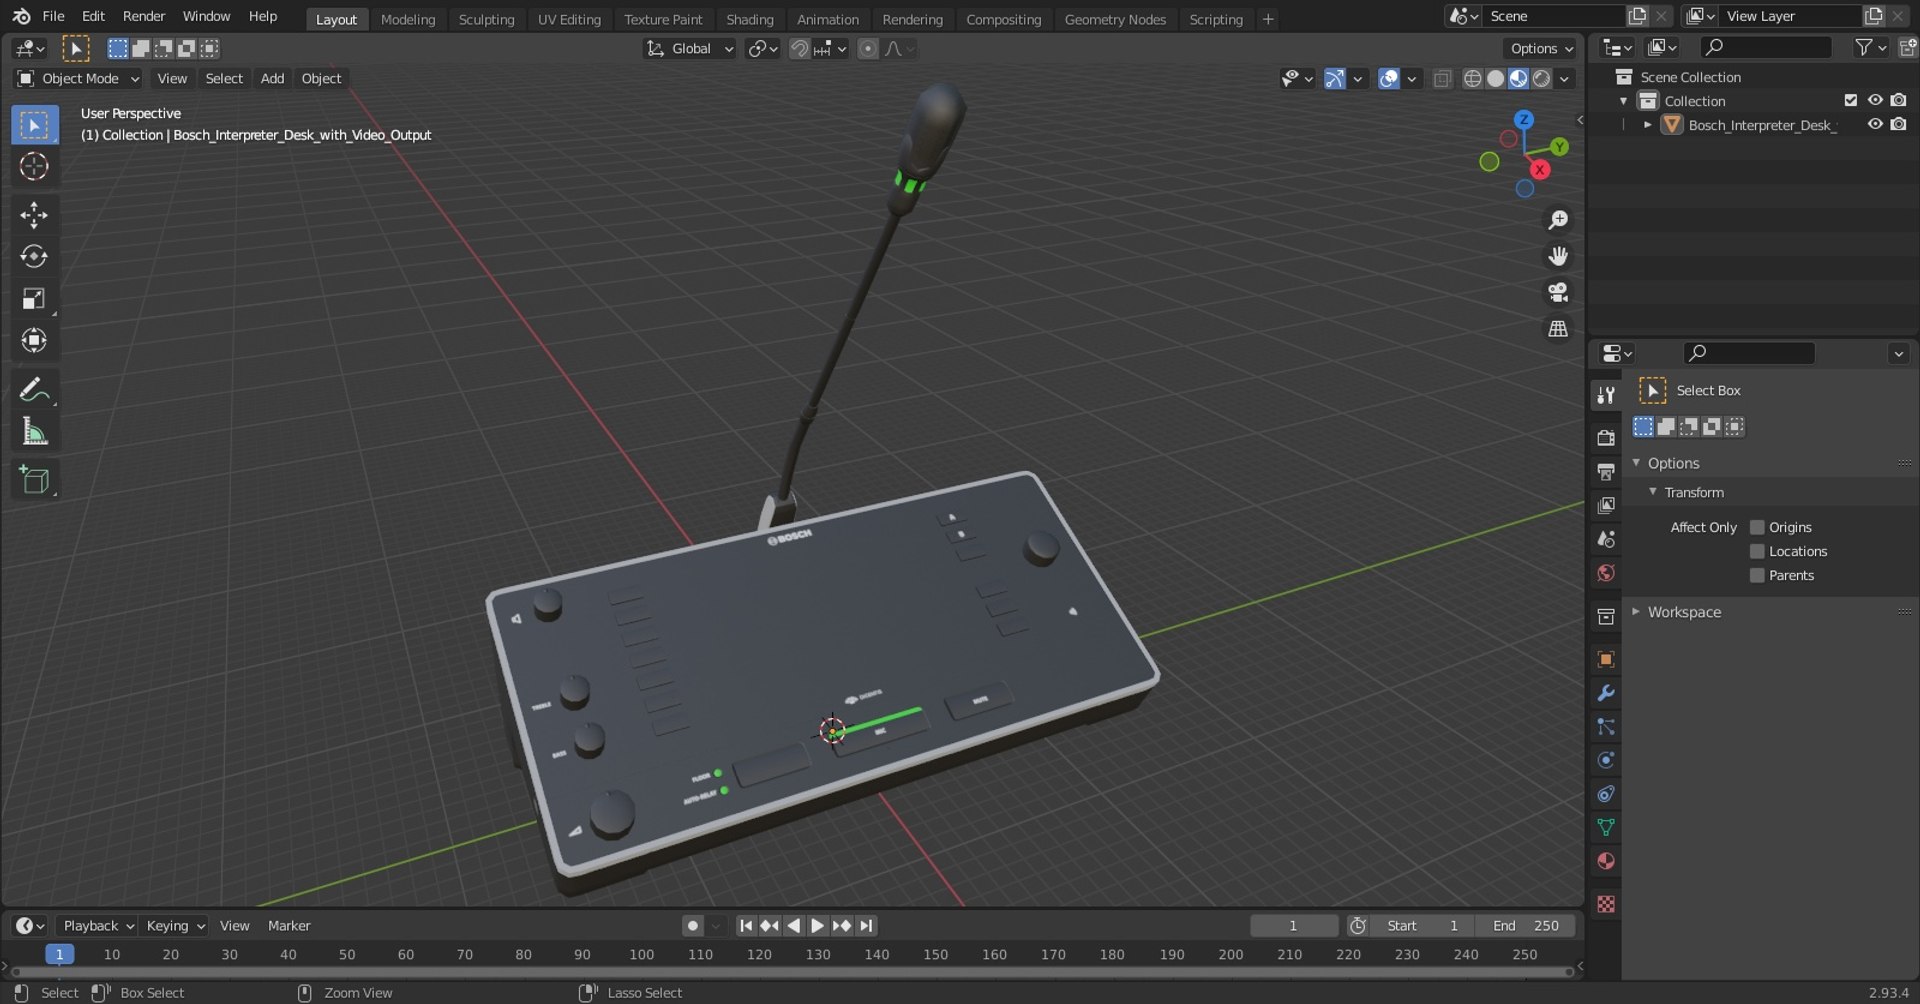
Task: Click the End frame value field
Action: [x=1526, y=926]
